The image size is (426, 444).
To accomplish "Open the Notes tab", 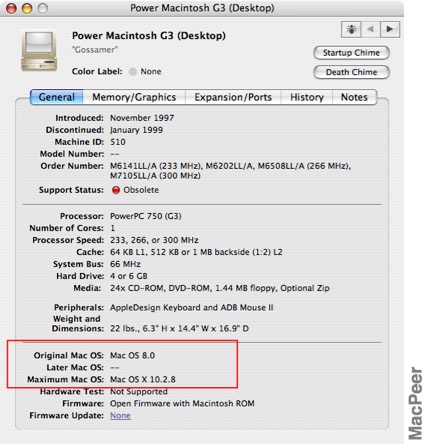I will (354, 97).
